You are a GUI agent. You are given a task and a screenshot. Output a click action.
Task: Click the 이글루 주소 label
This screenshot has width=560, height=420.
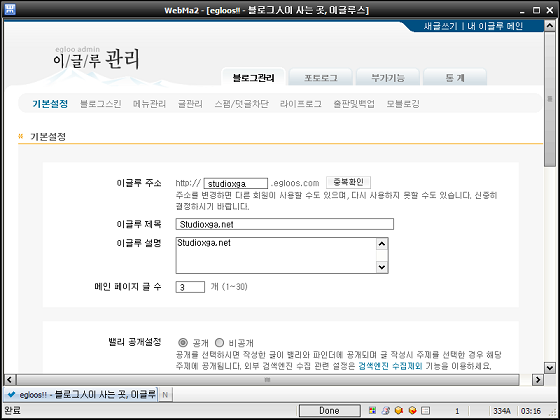[x=139, y=184]
